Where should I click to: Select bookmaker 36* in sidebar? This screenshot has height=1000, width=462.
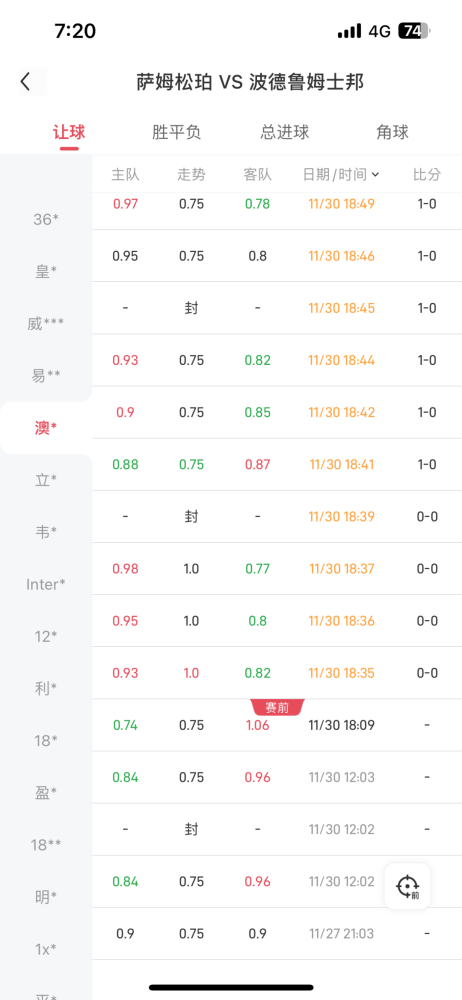[46, 219]
